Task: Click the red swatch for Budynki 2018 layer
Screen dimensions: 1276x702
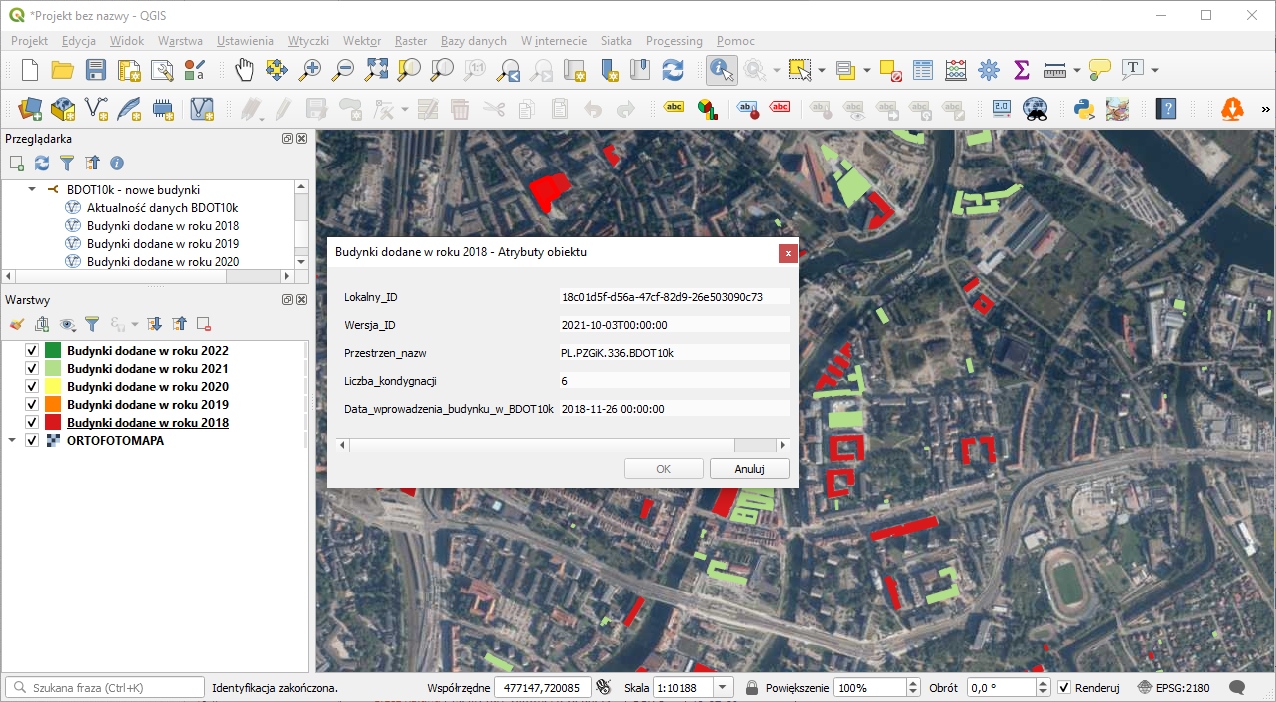Action: pyautogui.click(x=53, y=423)
